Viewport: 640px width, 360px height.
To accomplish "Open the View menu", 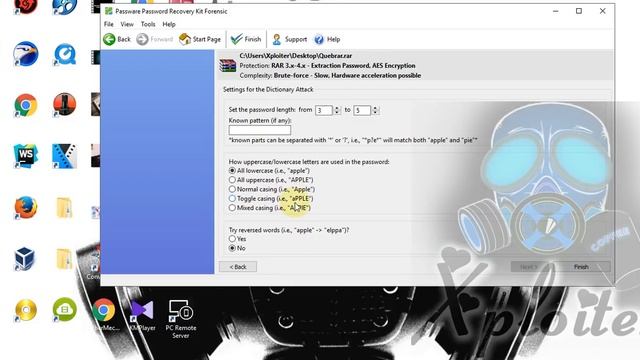I will (127, 24).
